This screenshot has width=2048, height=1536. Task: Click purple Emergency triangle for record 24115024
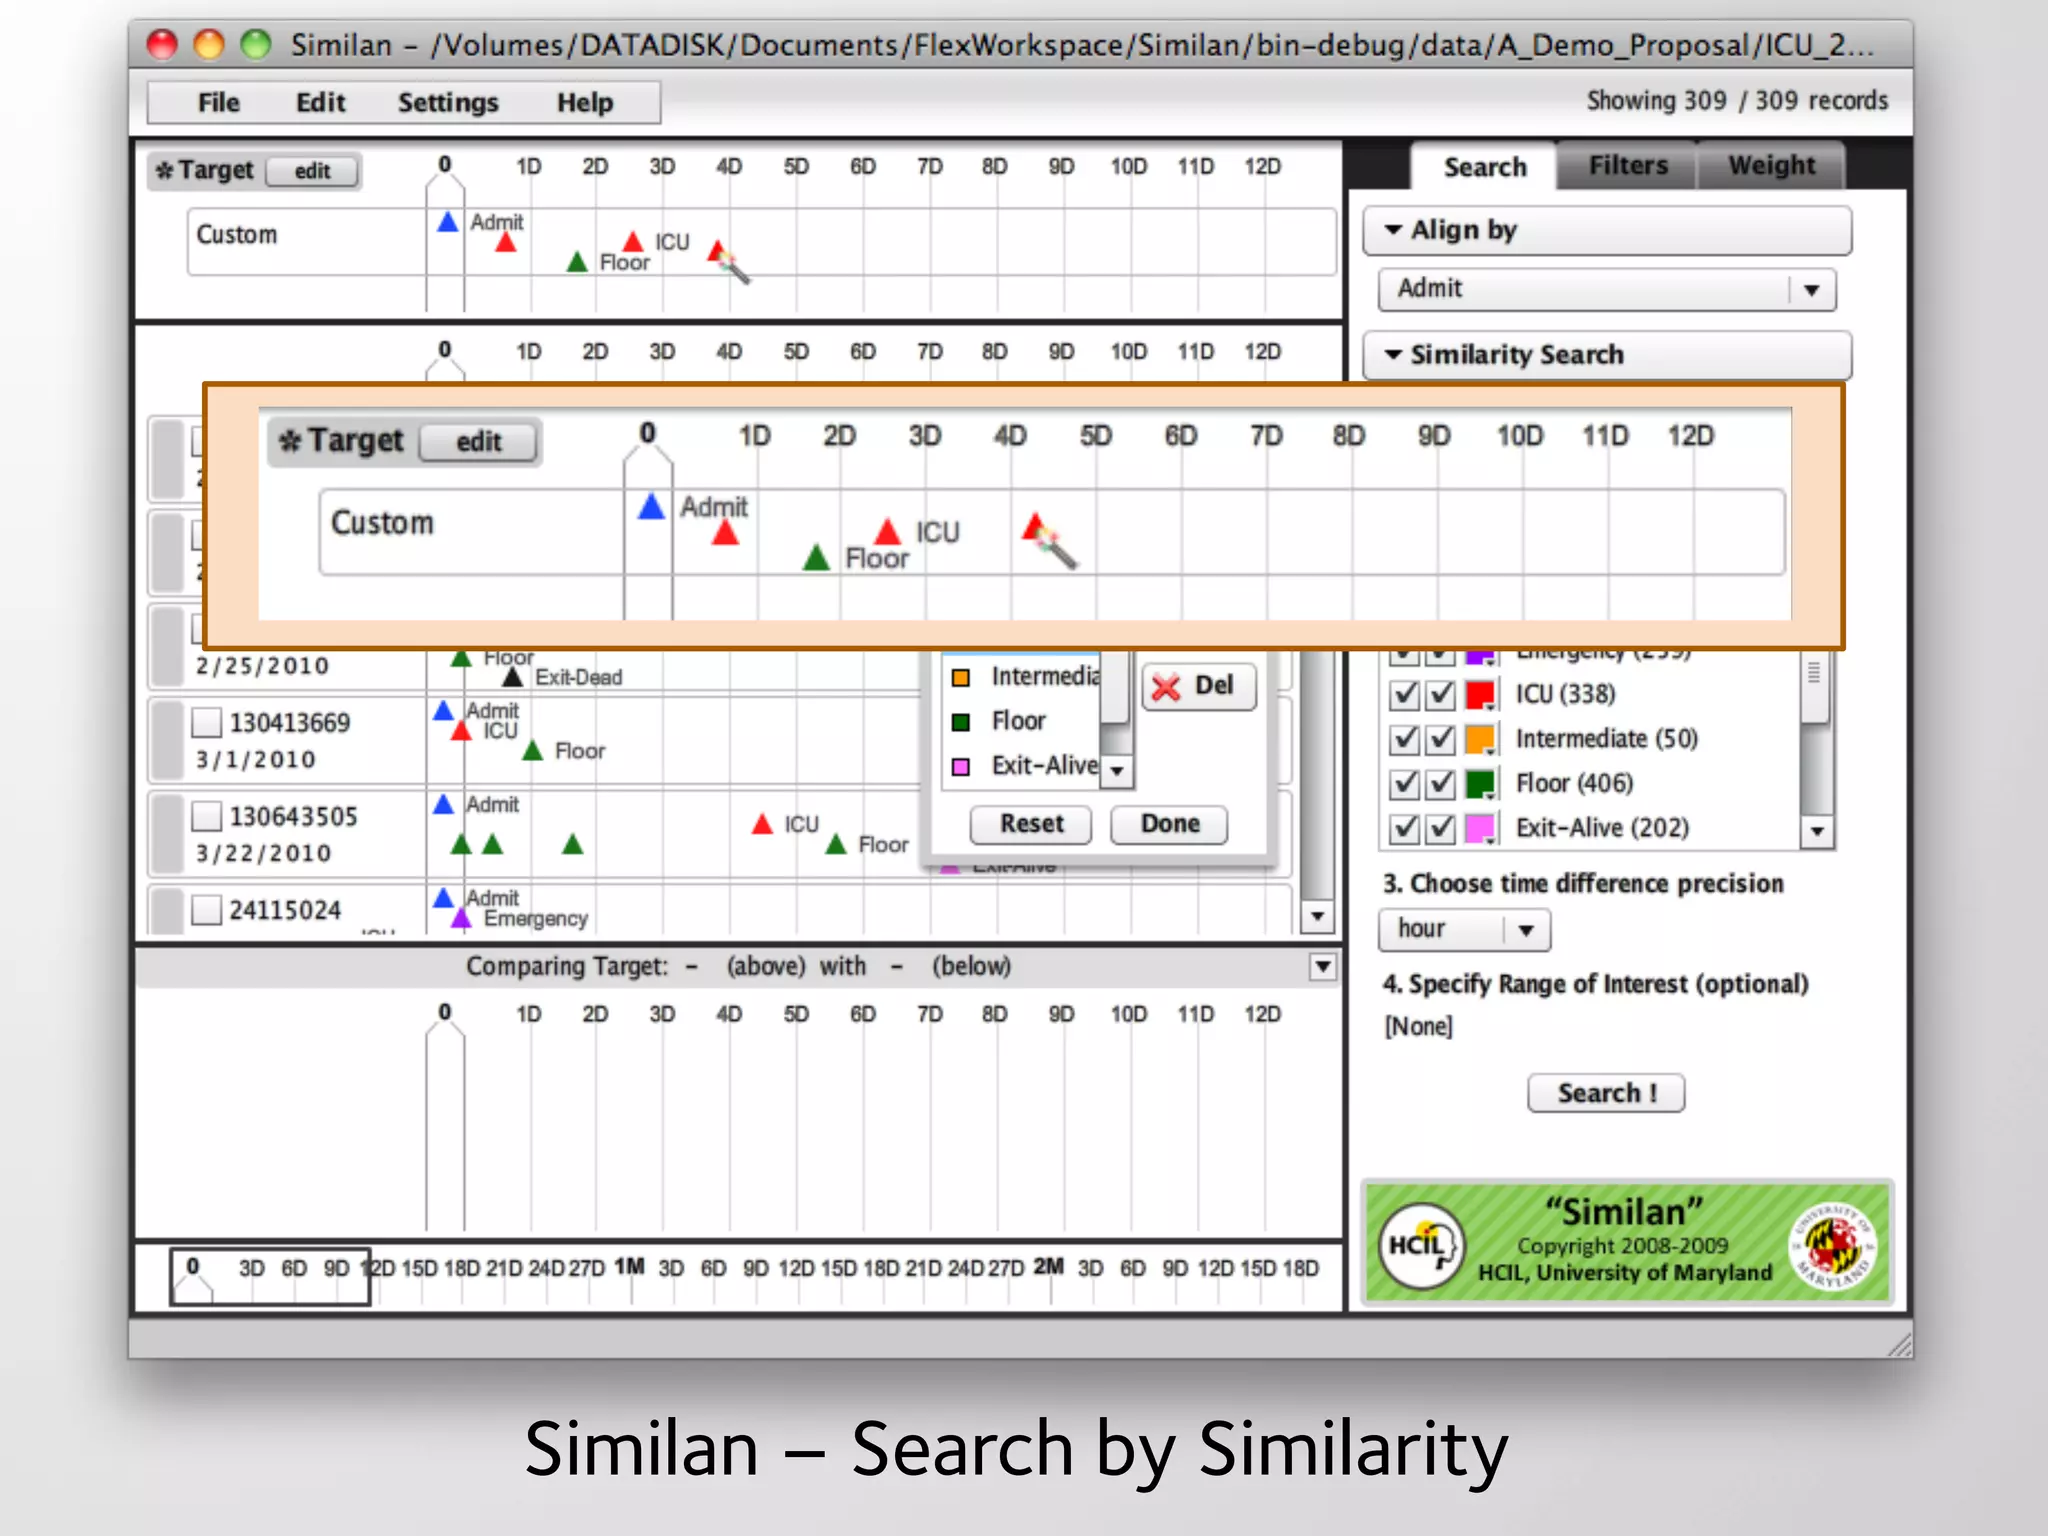click(x=461, y=918)
